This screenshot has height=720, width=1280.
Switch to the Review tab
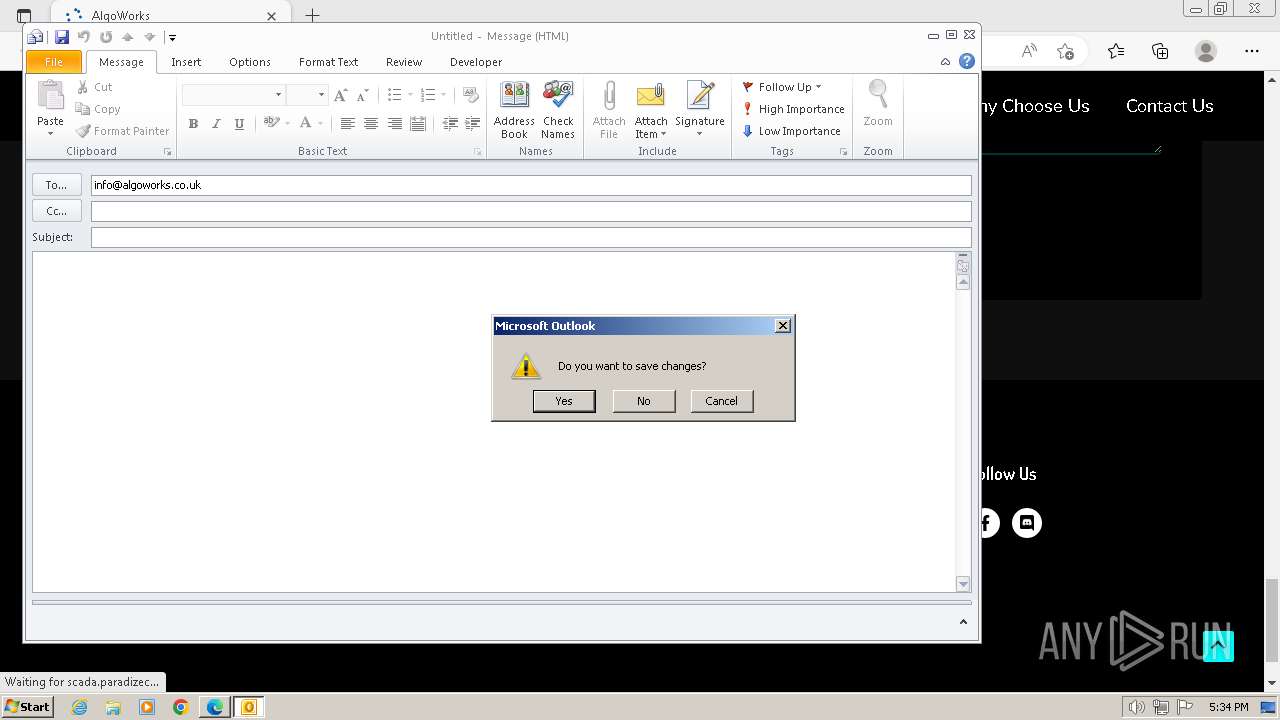coord(404,62)
